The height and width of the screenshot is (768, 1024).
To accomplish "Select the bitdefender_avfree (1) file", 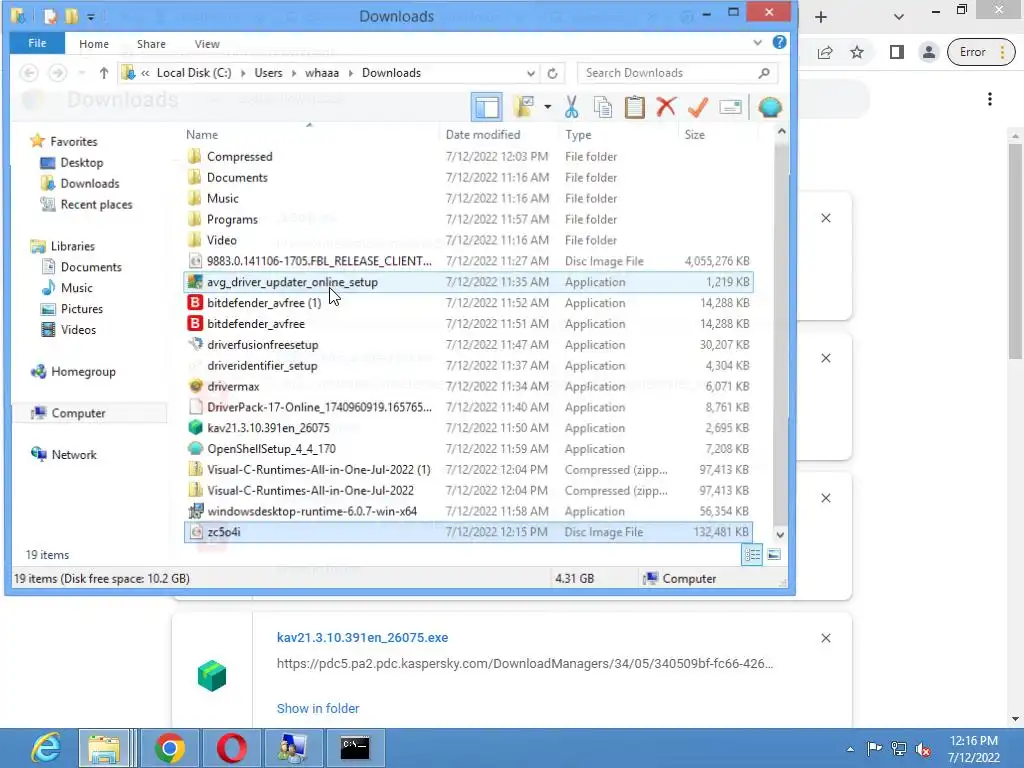I will [x=263, y=303].
